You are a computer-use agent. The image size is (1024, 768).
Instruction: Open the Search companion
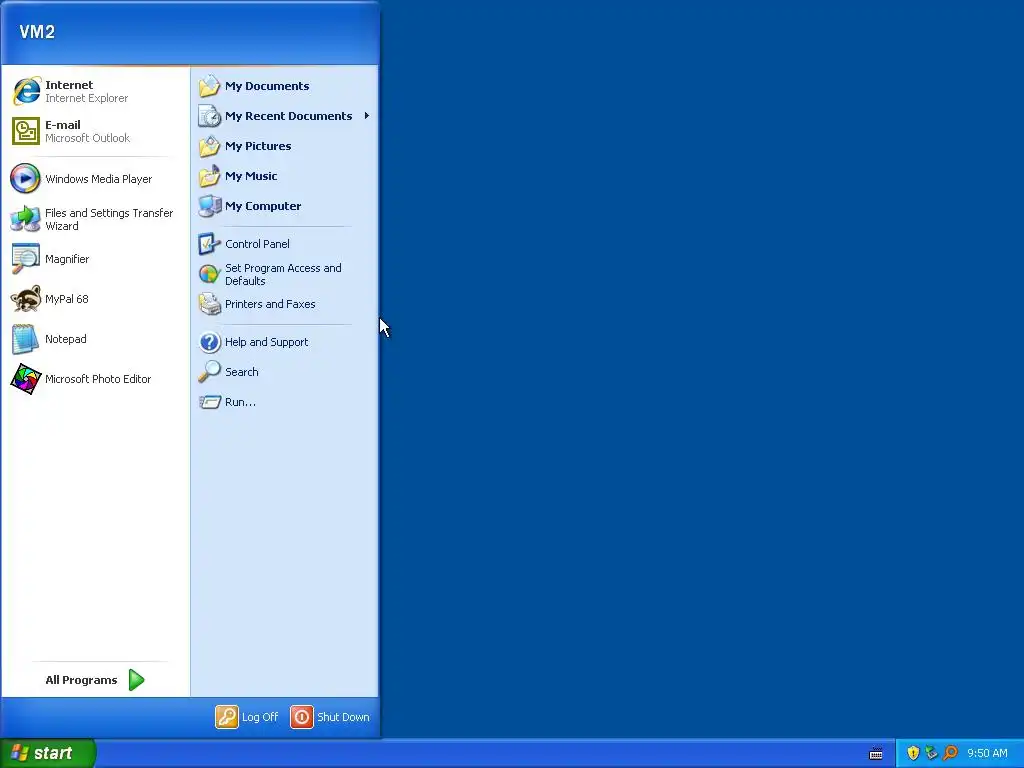(285, 372)
